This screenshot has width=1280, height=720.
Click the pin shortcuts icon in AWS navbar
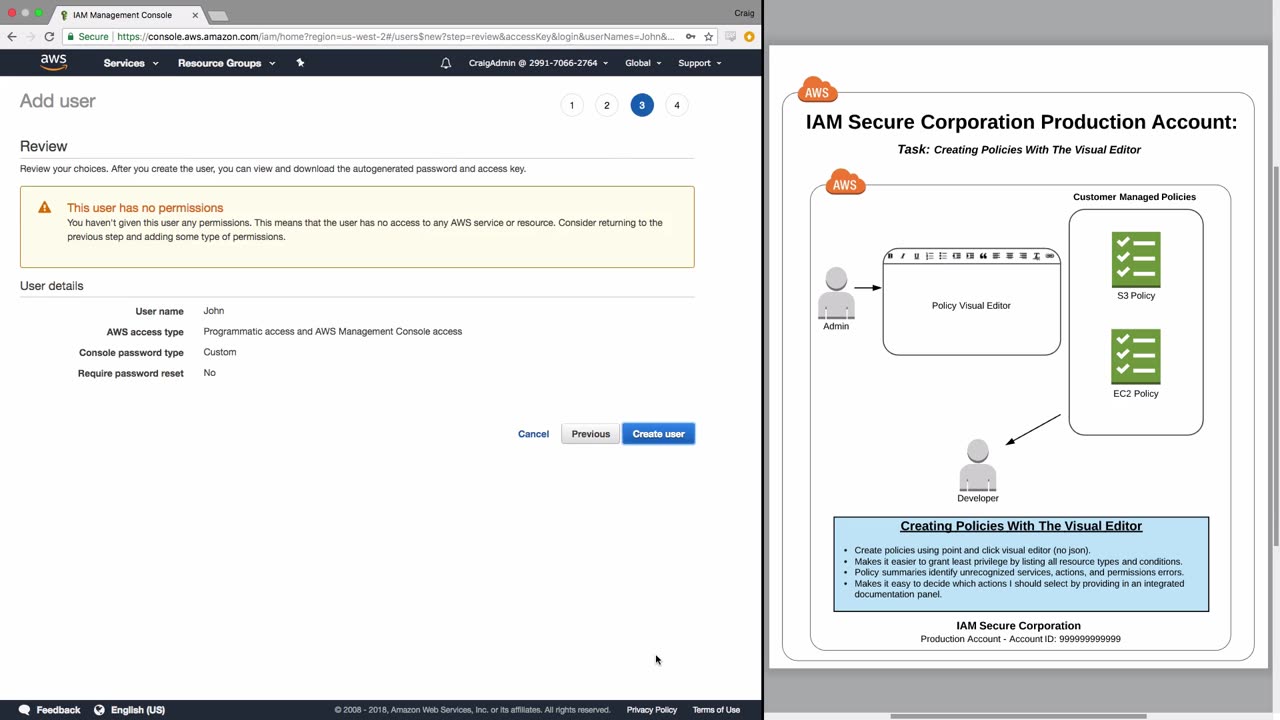(300, 63)
